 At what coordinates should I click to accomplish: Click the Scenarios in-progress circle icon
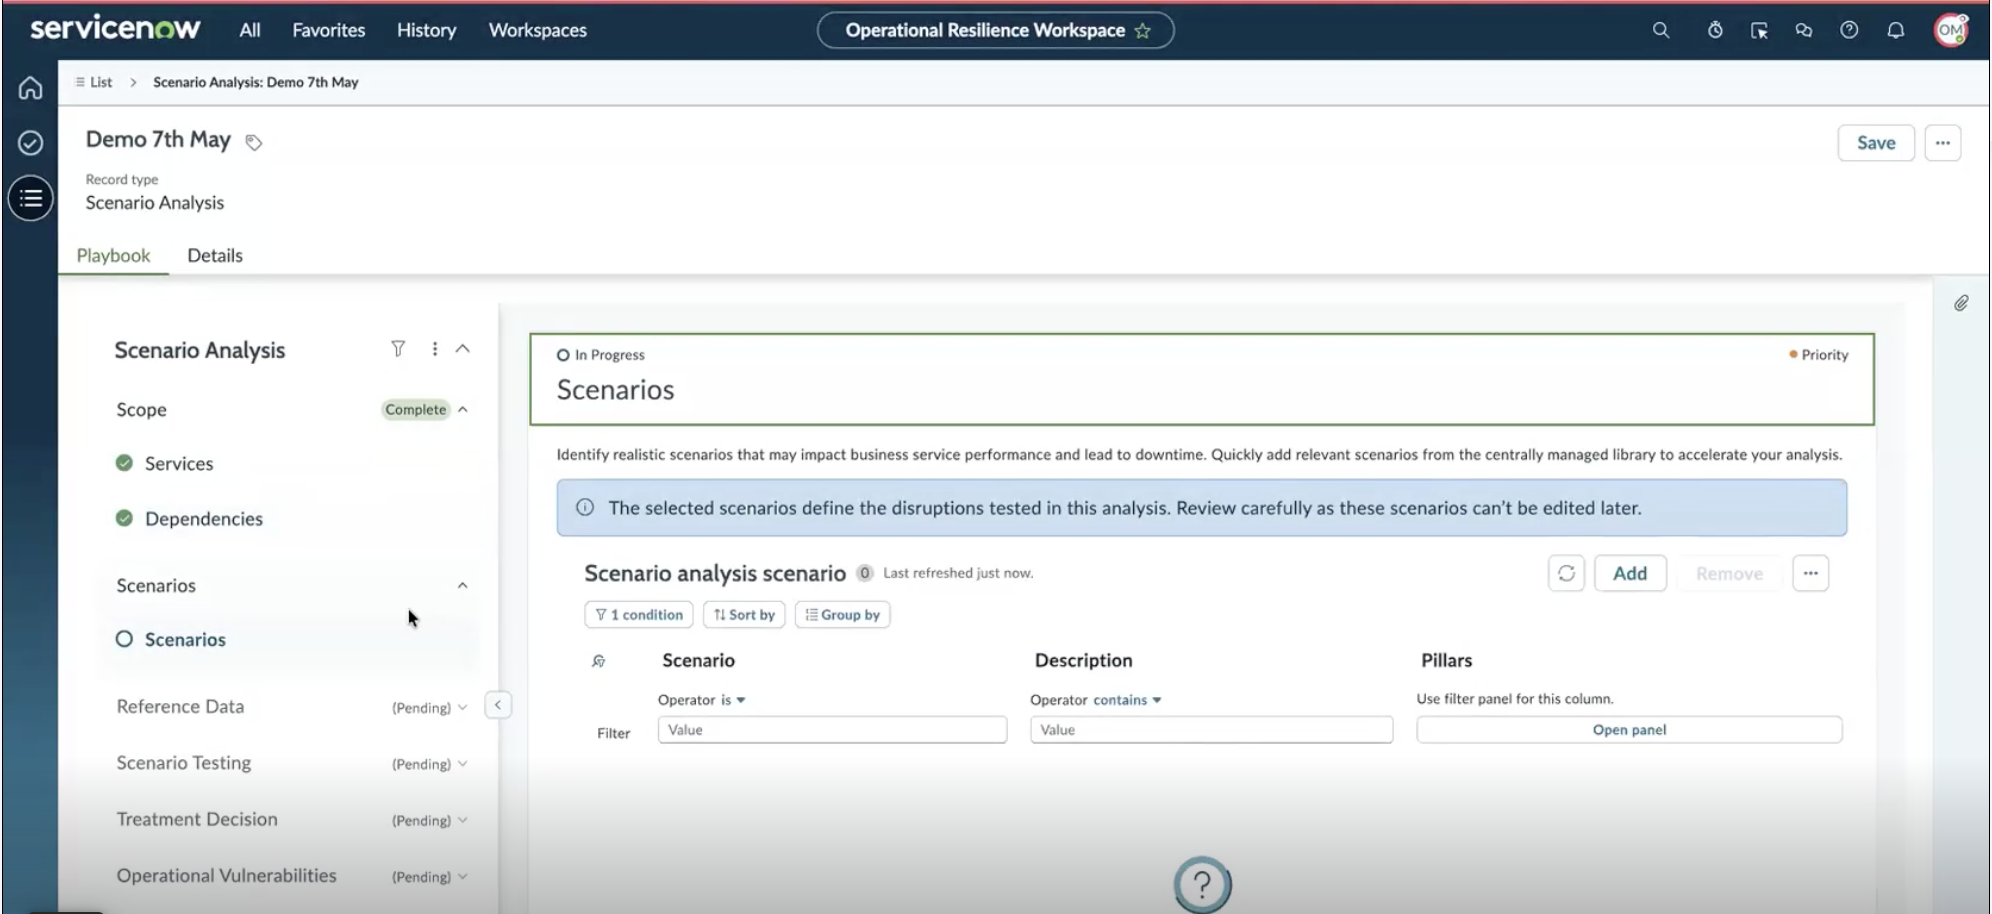pyautogui.click(x=124, y=638)
